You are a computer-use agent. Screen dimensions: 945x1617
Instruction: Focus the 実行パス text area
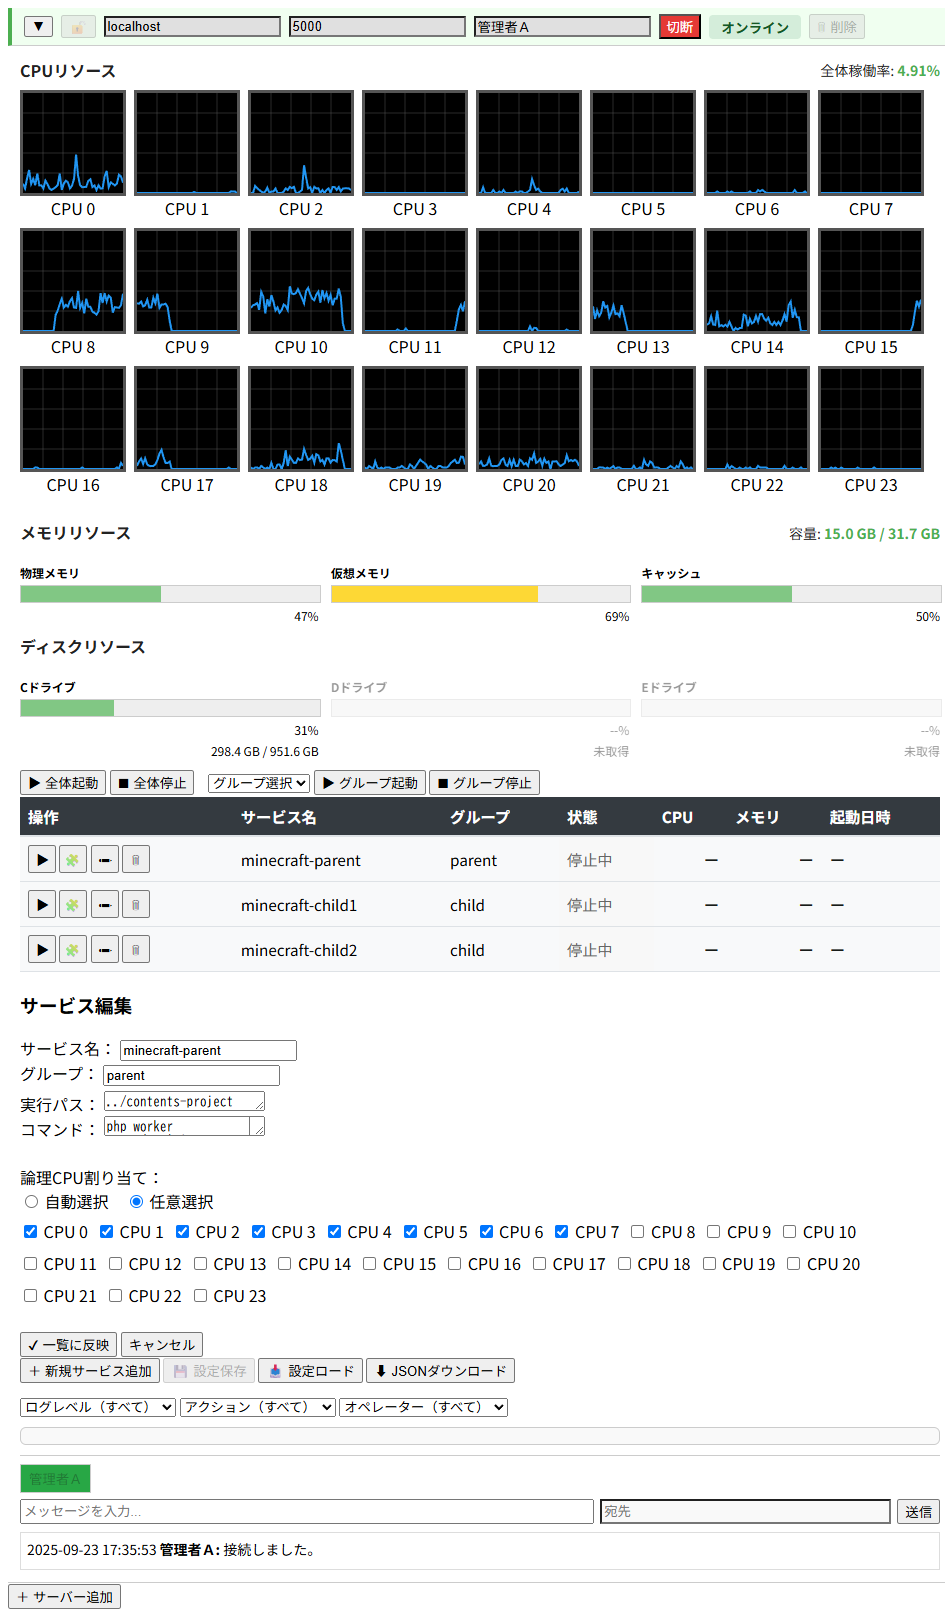point(184,1101)
